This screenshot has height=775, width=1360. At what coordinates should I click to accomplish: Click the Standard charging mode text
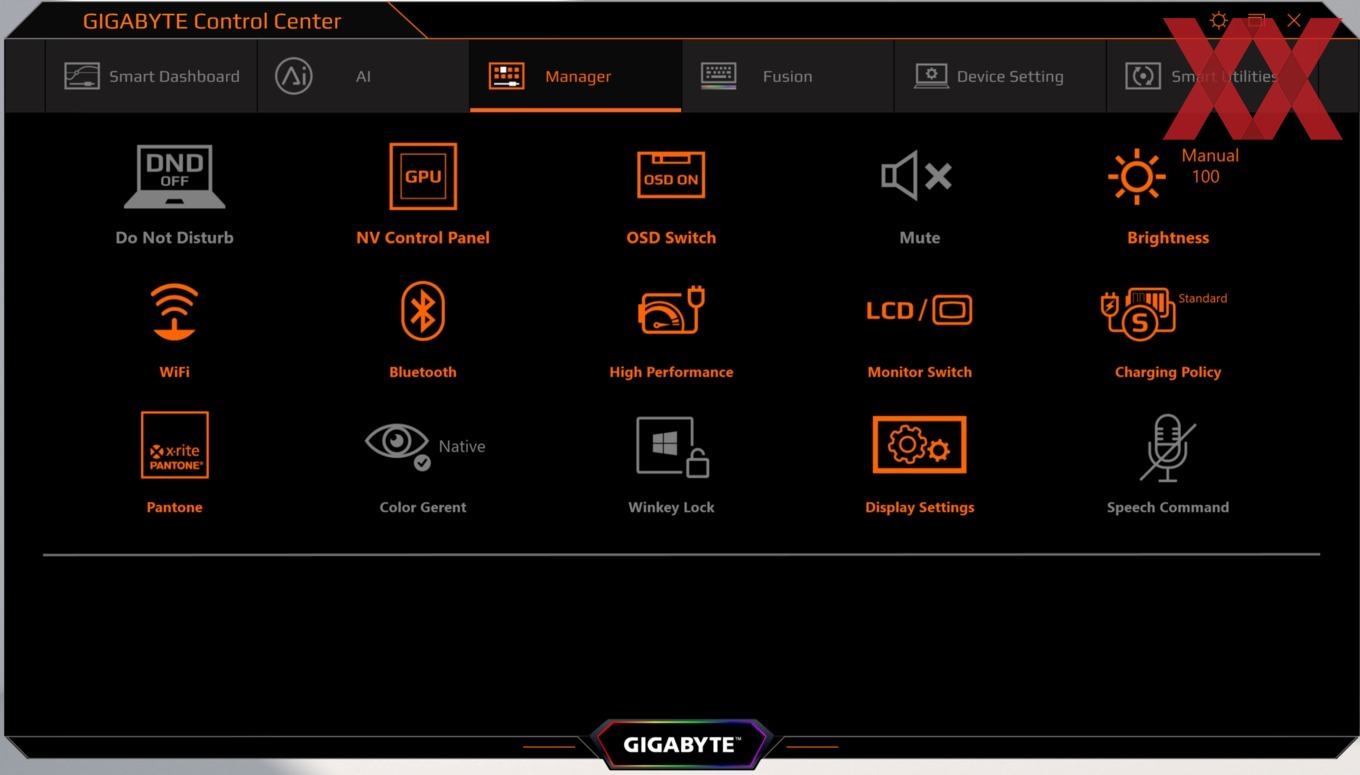coord(1202,298)
